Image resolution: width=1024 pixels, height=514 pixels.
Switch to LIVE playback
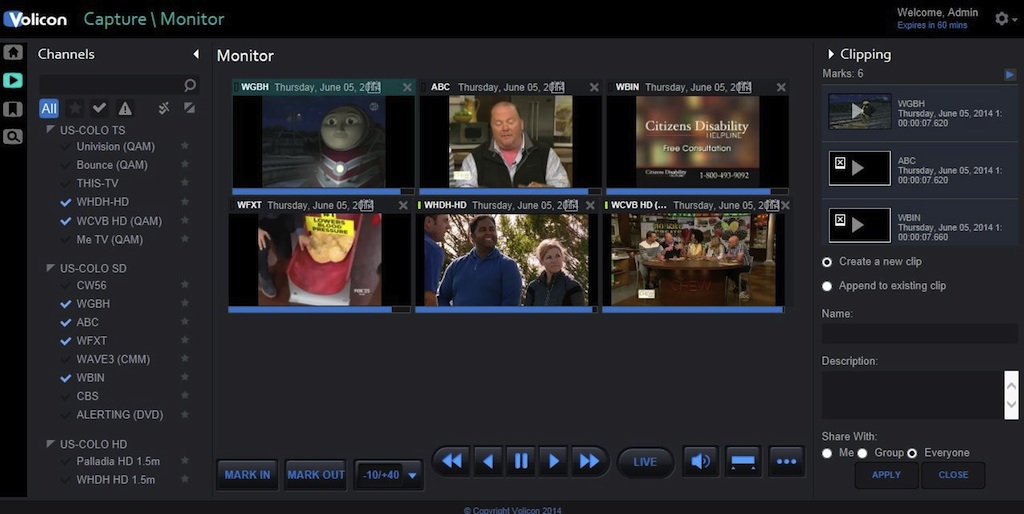click(x=645, y=462)
